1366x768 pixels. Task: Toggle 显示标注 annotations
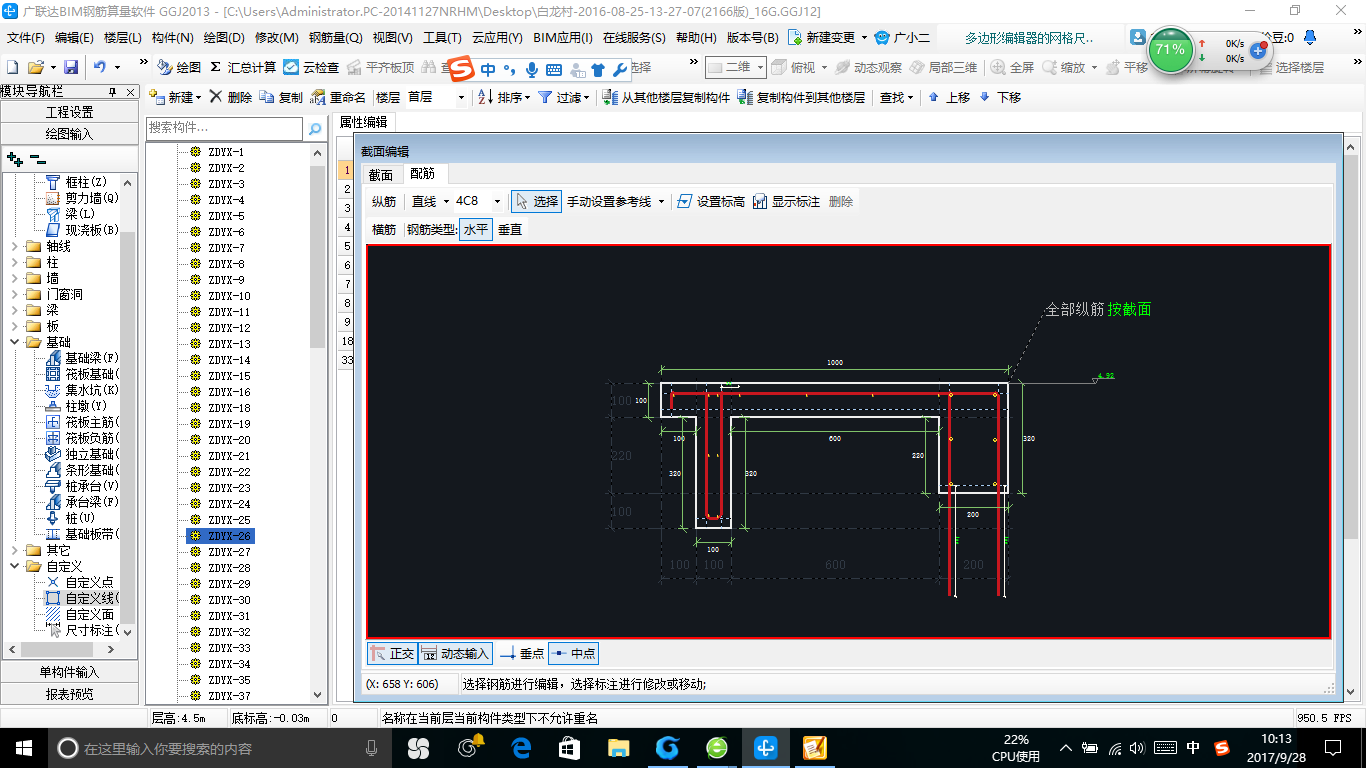[786, 201]
